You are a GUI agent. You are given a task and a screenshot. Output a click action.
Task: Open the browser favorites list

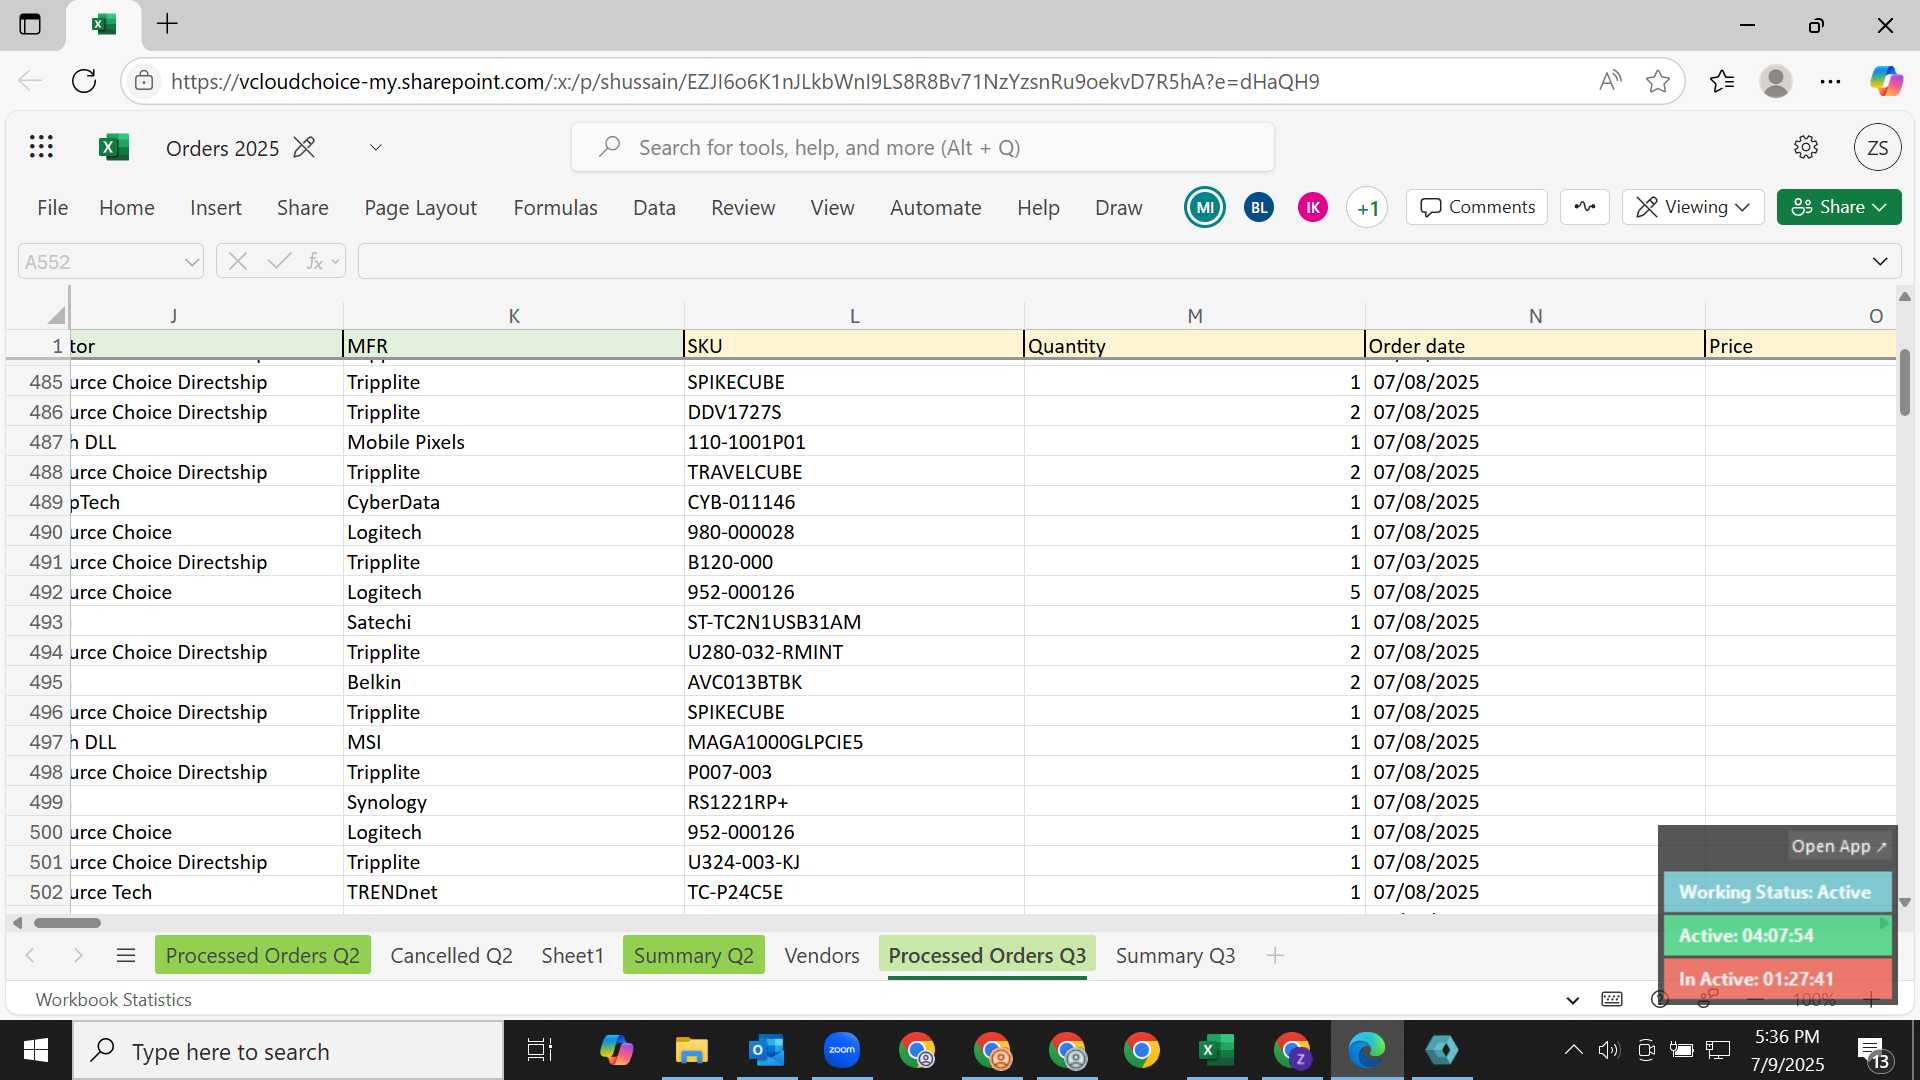(x=1721, y=81)
